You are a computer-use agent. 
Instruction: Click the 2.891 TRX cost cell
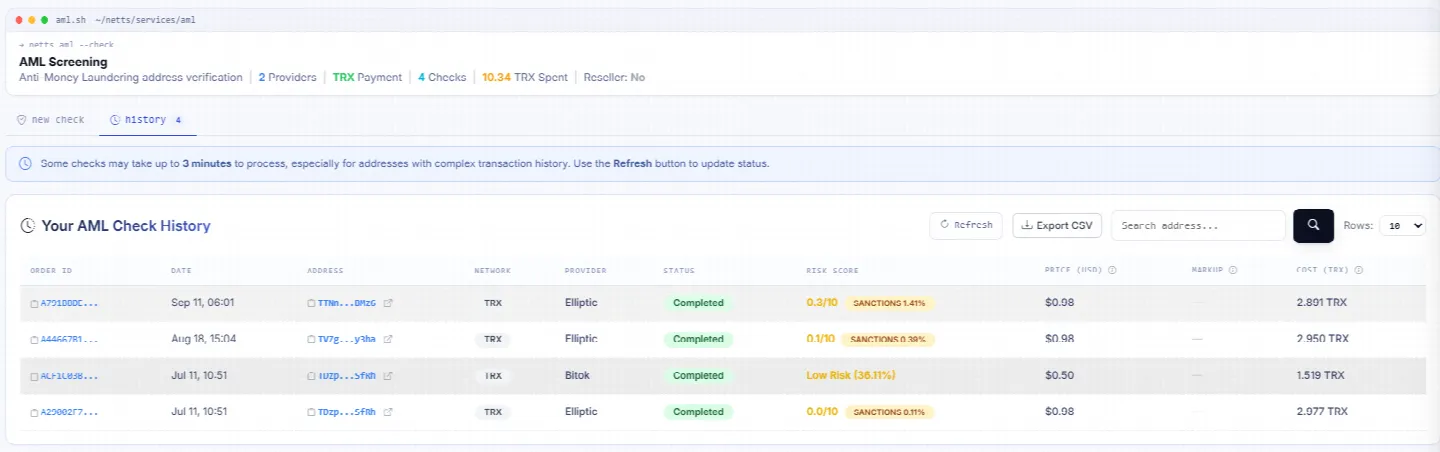(x=1322, y=303)
